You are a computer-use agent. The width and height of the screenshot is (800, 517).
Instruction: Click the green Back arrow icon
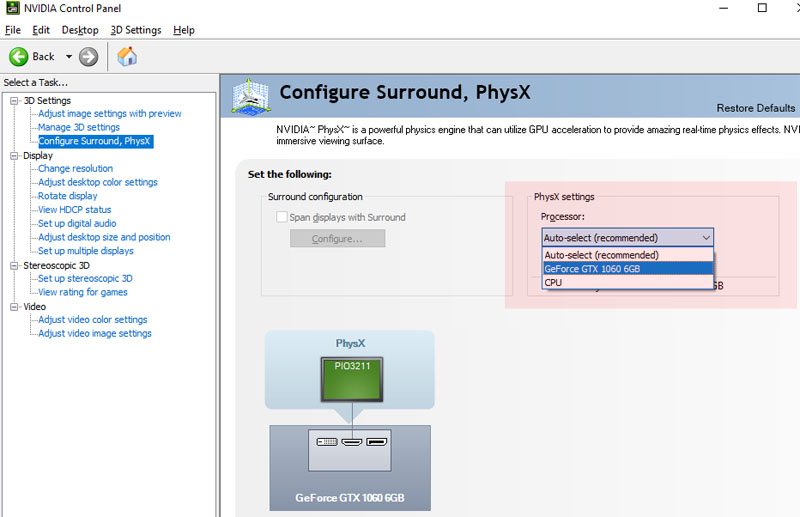[x=19, y=57]
